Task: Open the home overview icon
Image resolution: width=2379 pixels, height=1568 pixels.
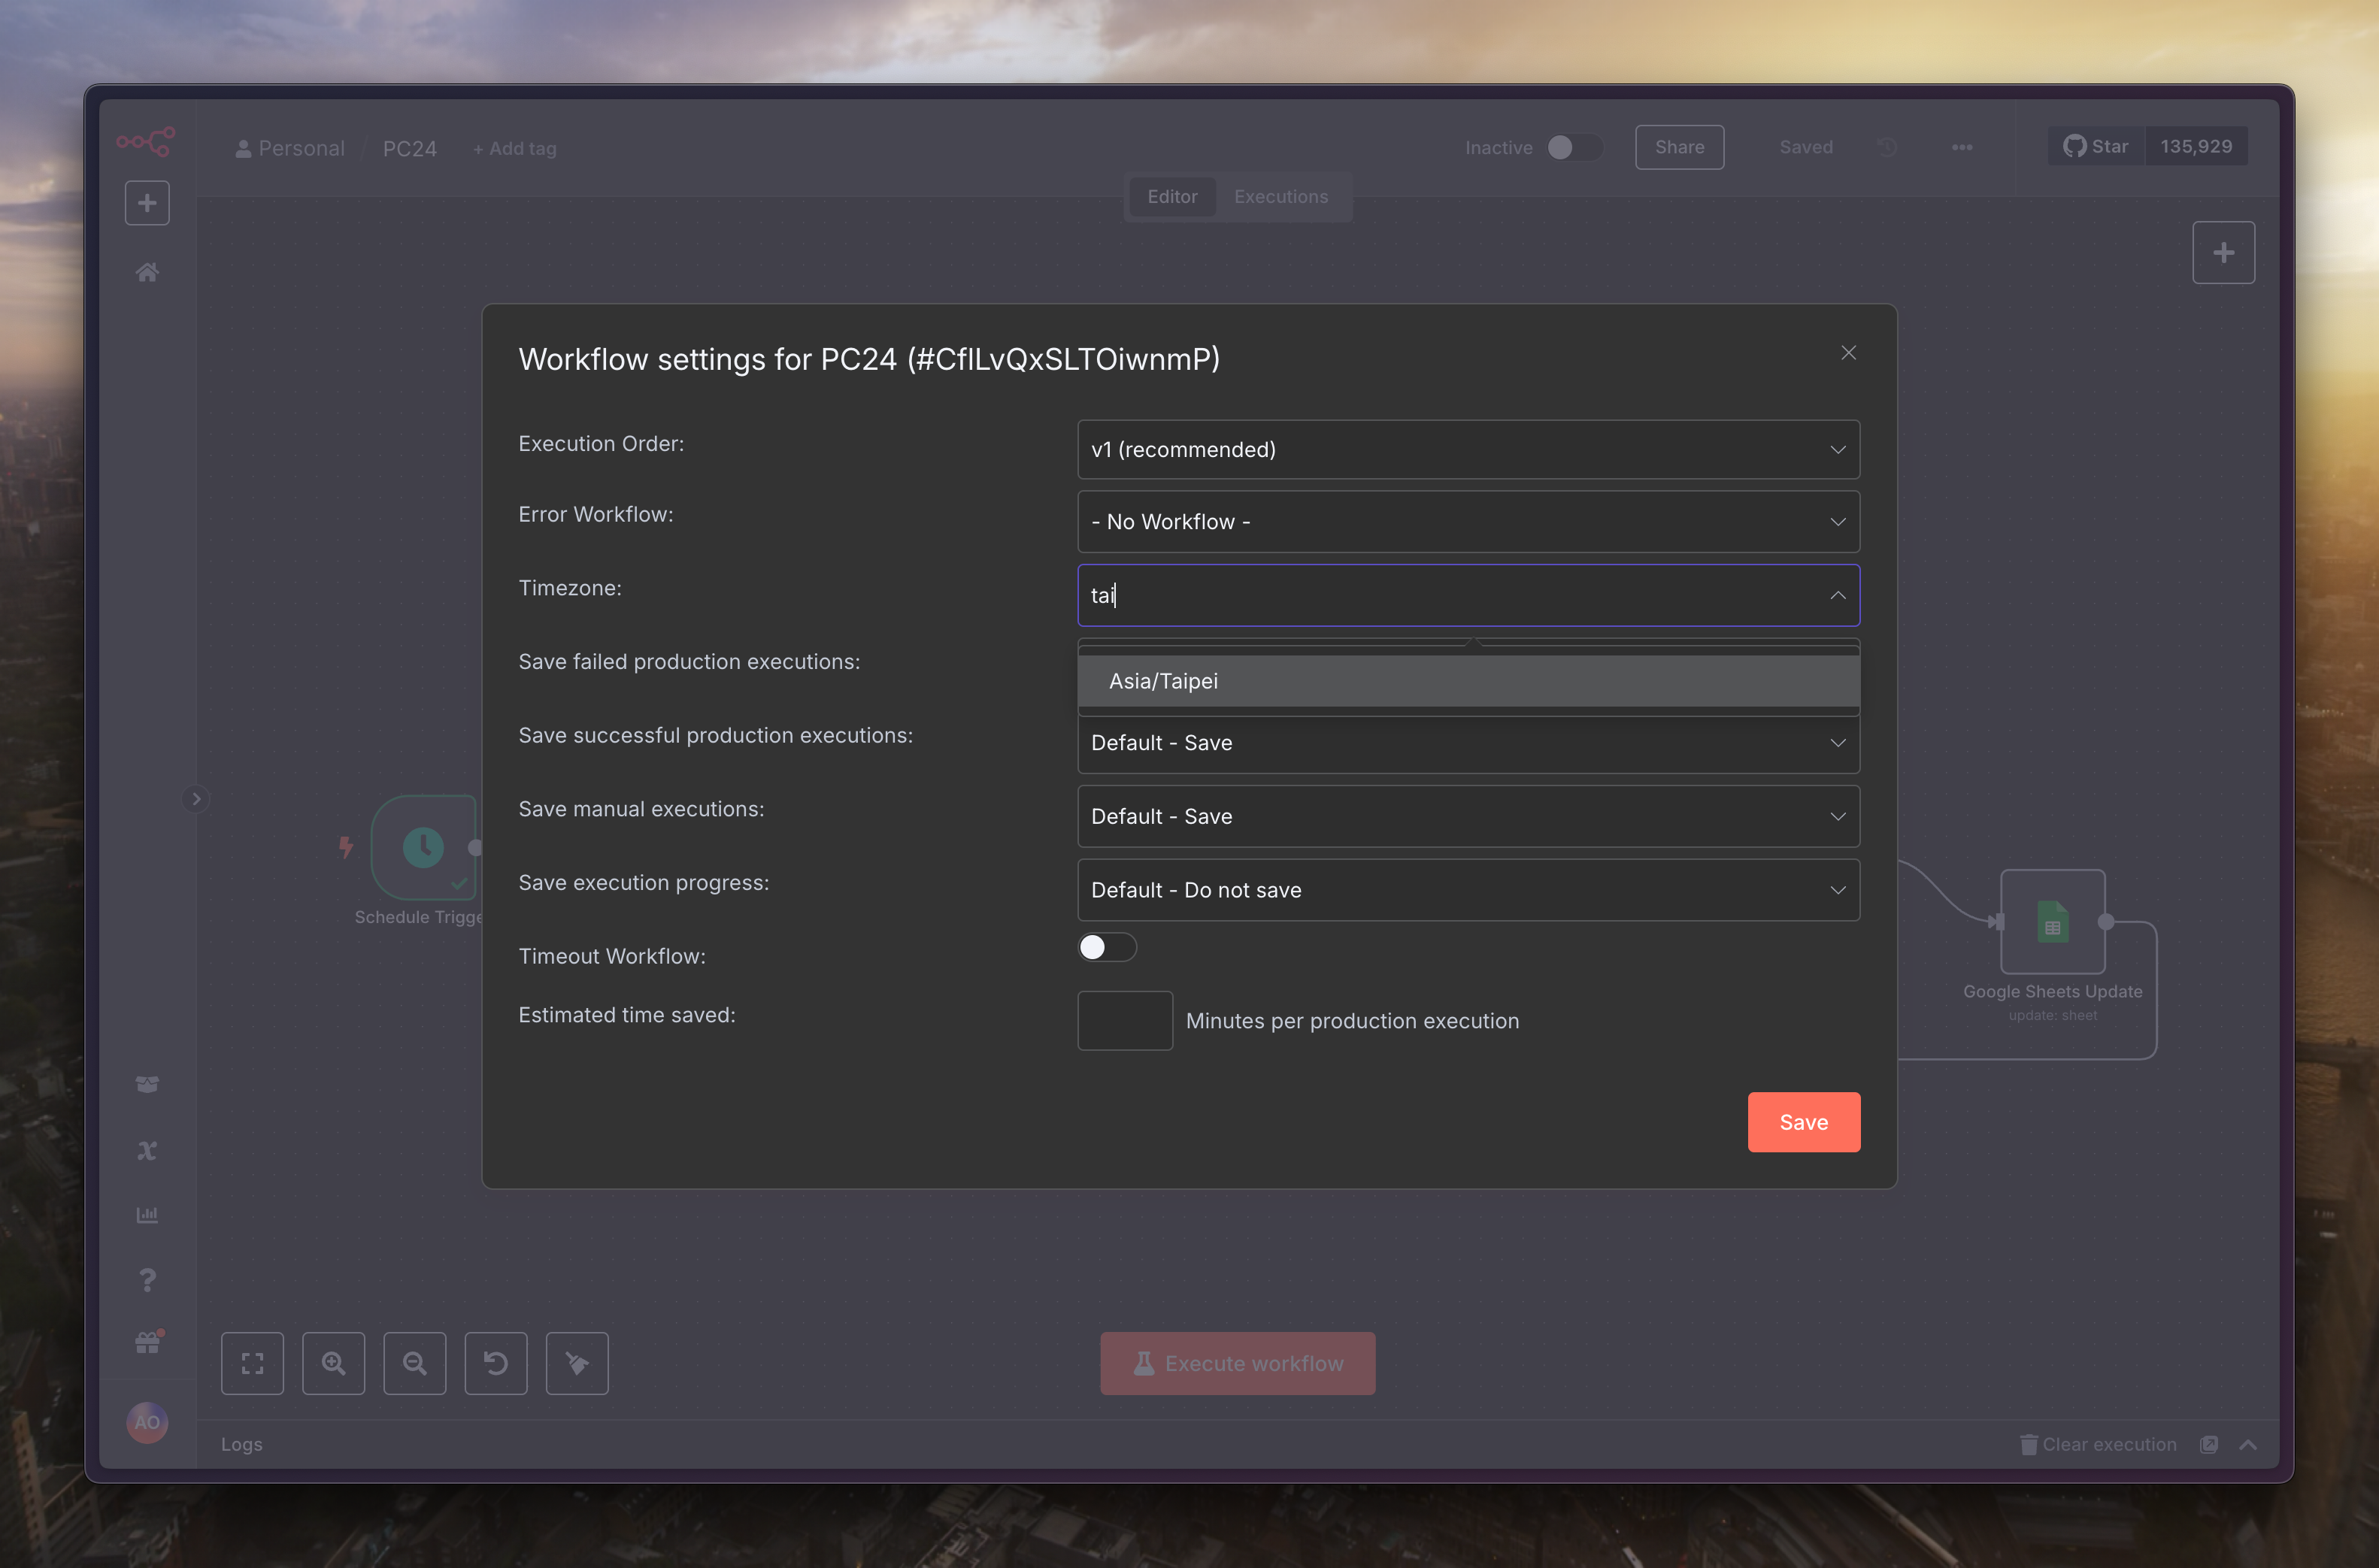Action: 147,272
